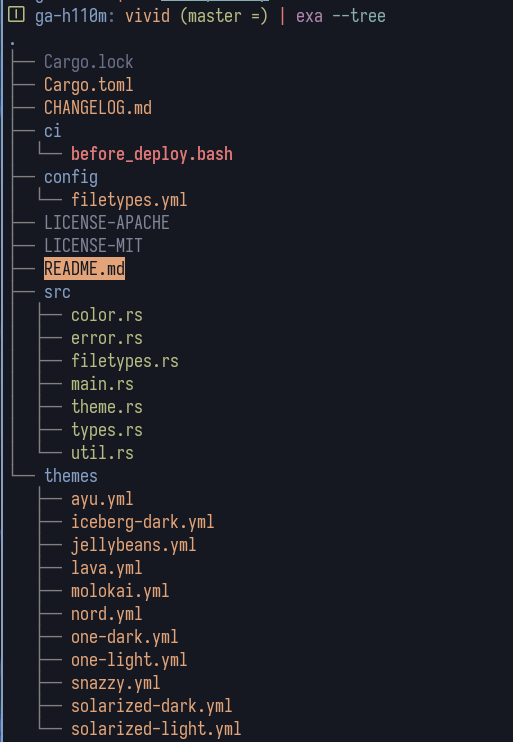Click the --tree flag

359,17
